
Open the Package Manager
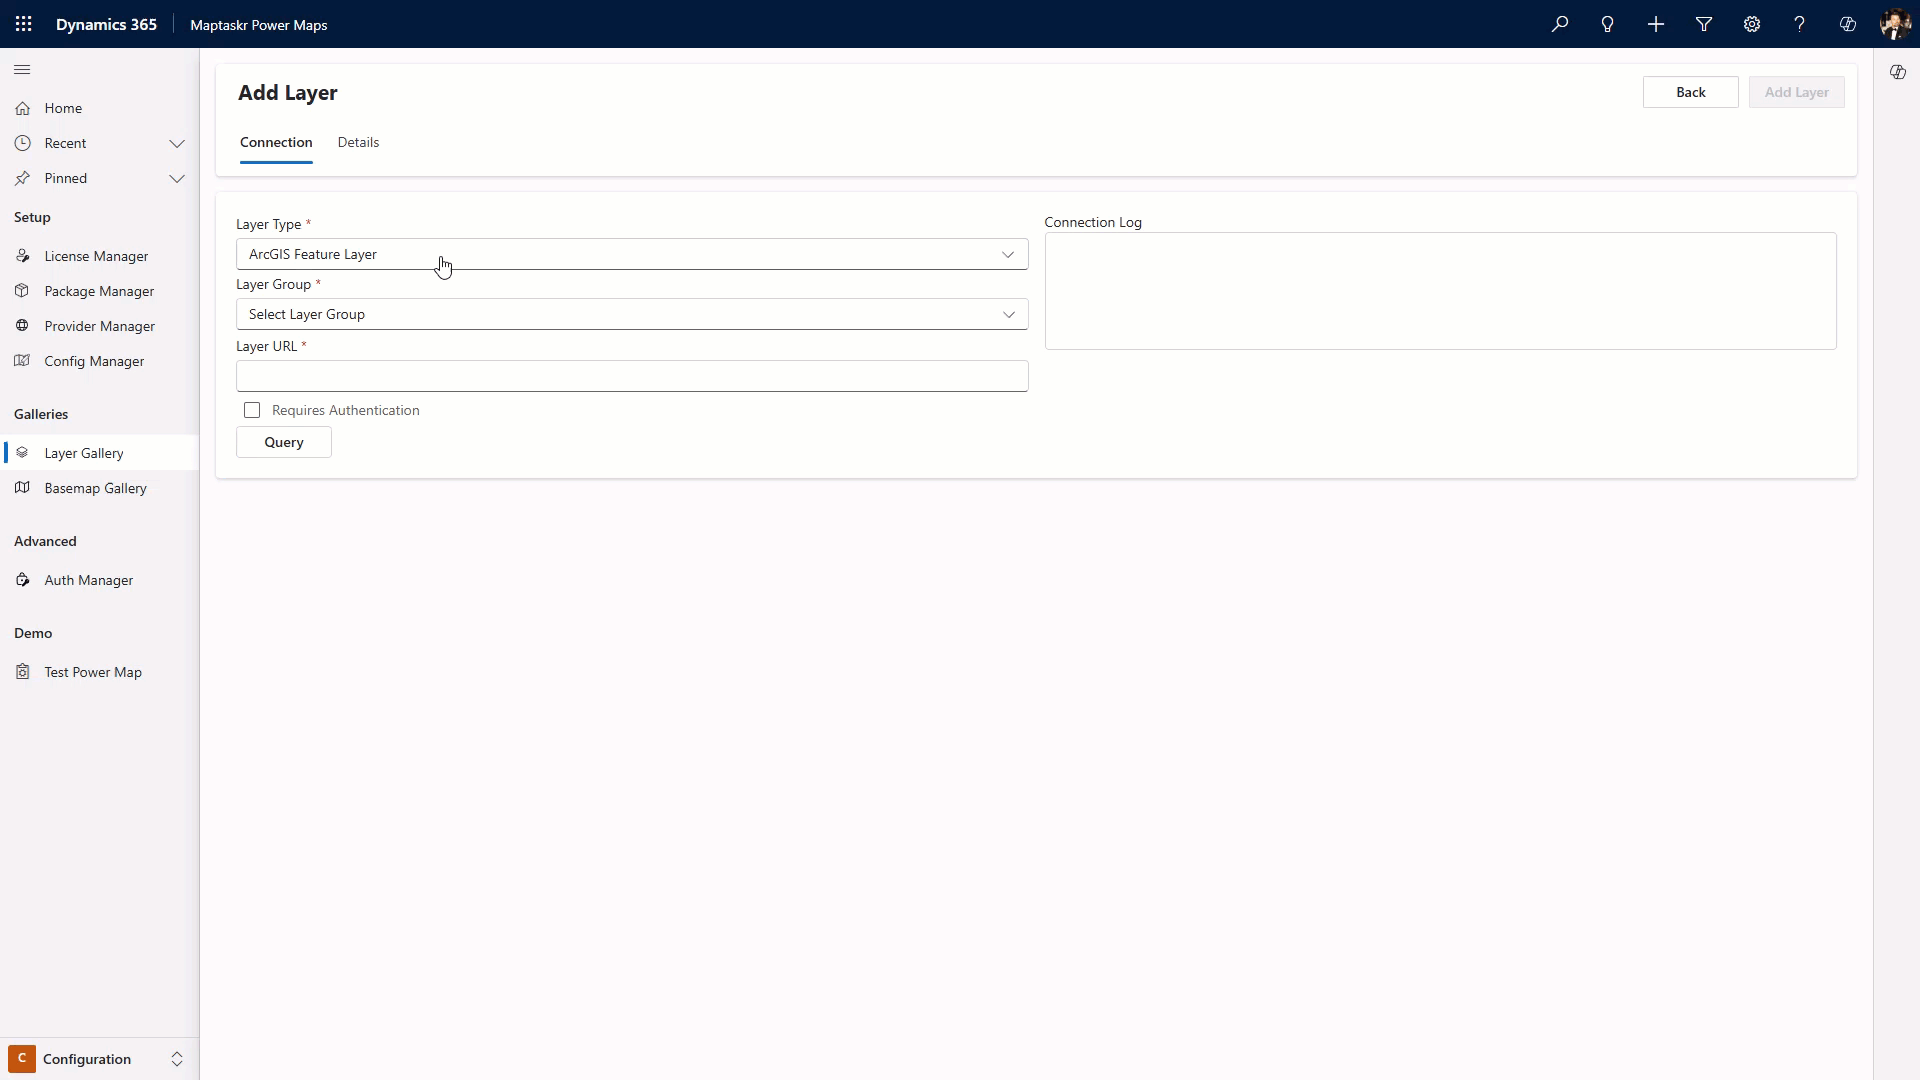(x=97, y=290)
